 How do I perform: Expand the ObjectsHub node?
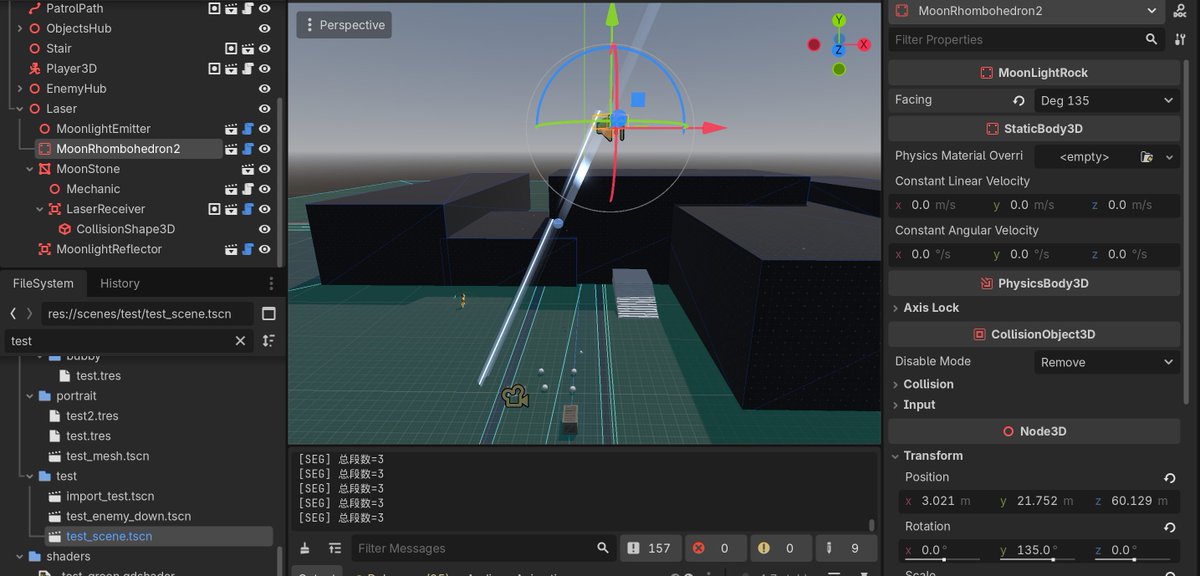(20, 28)
